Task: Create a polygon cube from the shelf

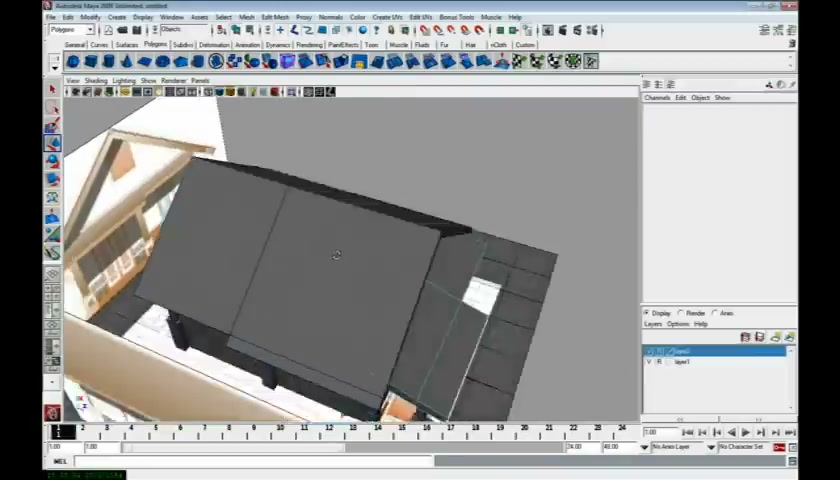Action: point(91,62)
